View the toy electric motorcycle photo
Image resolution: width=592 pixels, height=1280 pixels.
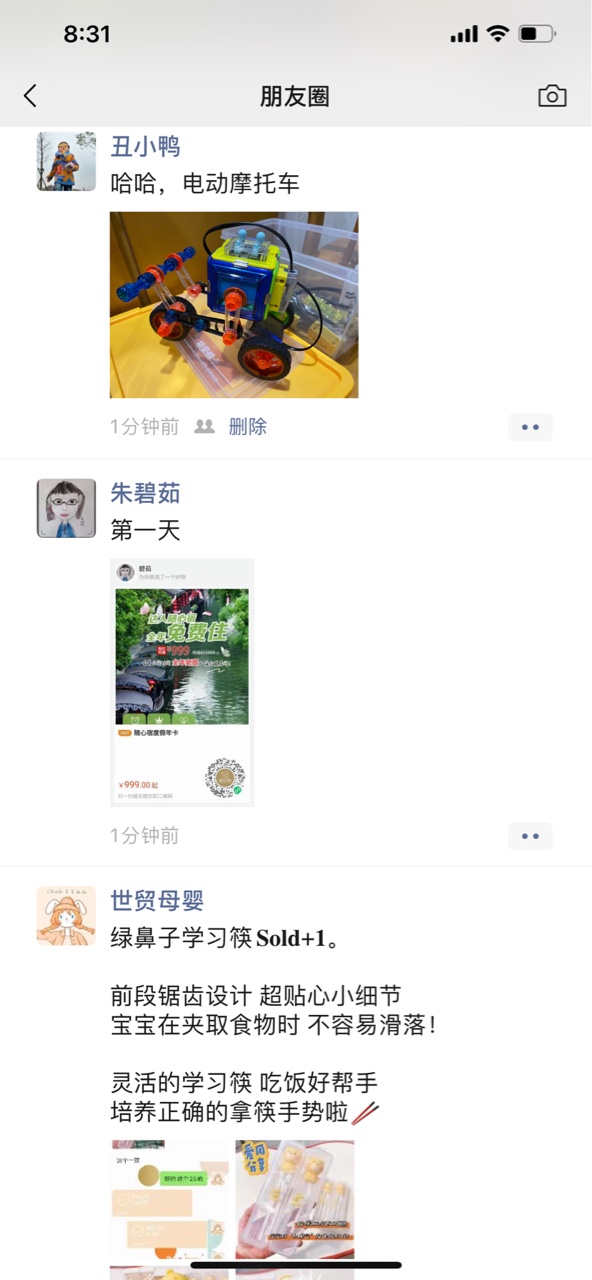(x=234, y=305)
